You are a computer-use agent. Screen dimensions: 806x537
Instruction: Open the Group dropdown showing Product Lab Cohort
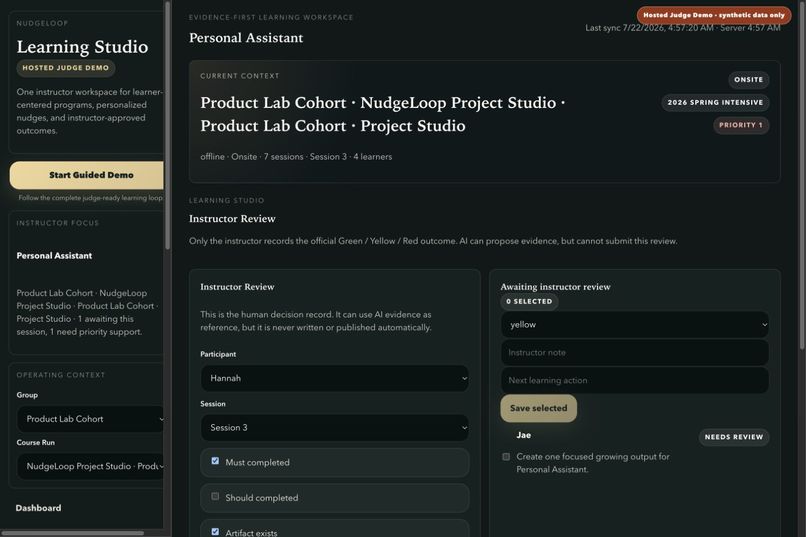click(x=91, y=419)
